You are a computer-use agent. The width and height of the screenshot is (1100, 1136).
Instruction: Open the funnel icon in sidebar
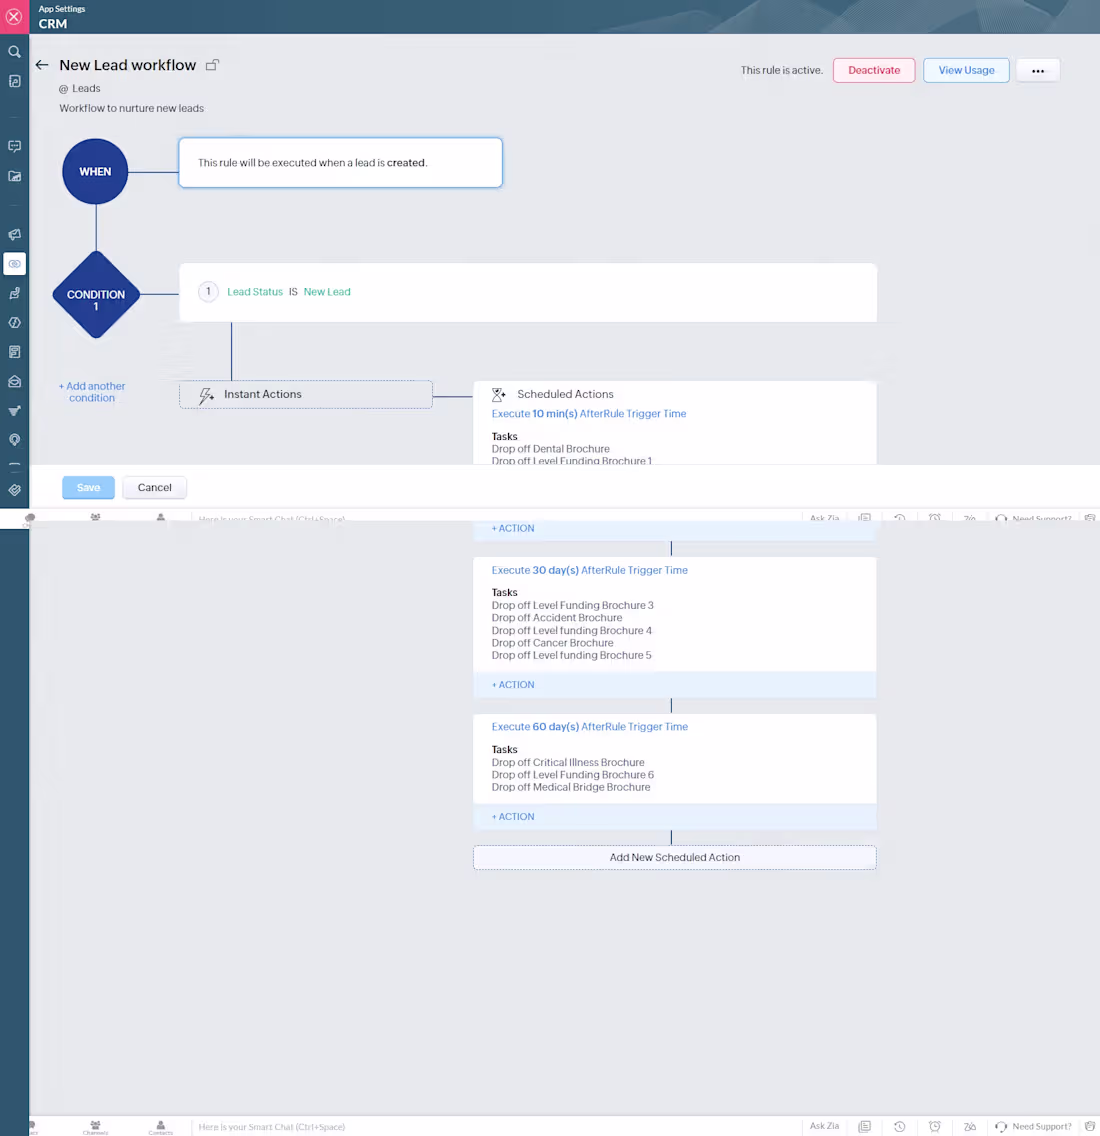click(x=14, y=411)
